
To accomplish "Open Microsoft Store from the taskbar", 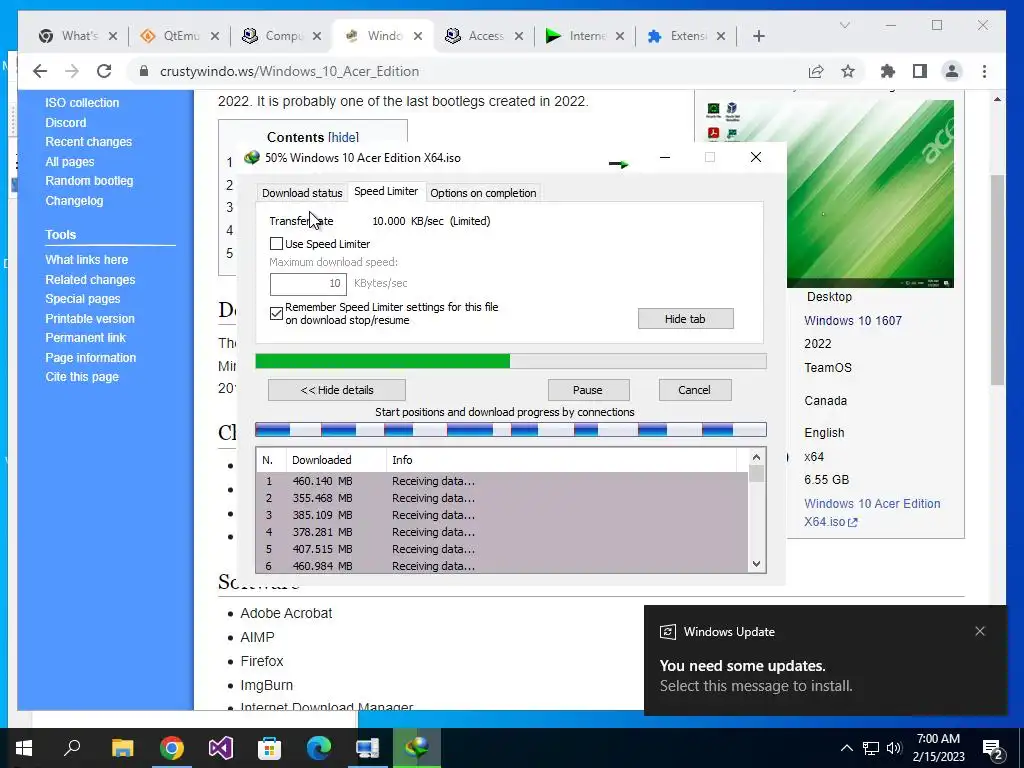I will click(269, 748).
